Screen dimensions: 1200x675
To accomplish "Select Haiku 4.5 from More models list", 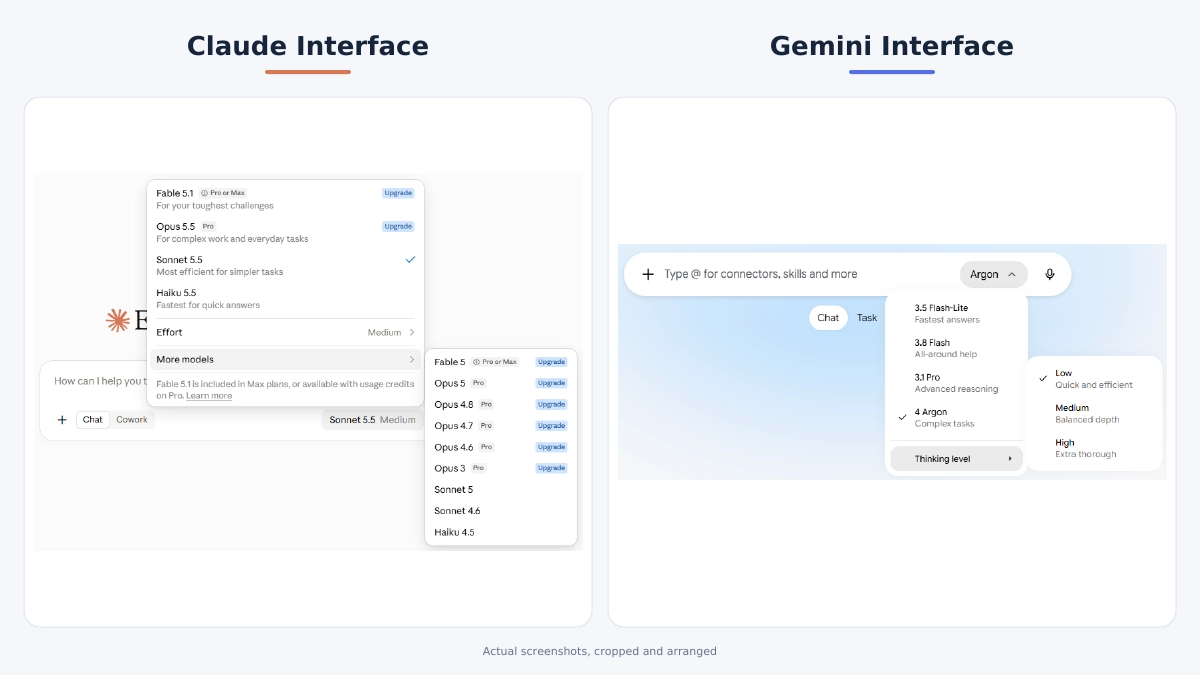I will click(x=501, y=532).
